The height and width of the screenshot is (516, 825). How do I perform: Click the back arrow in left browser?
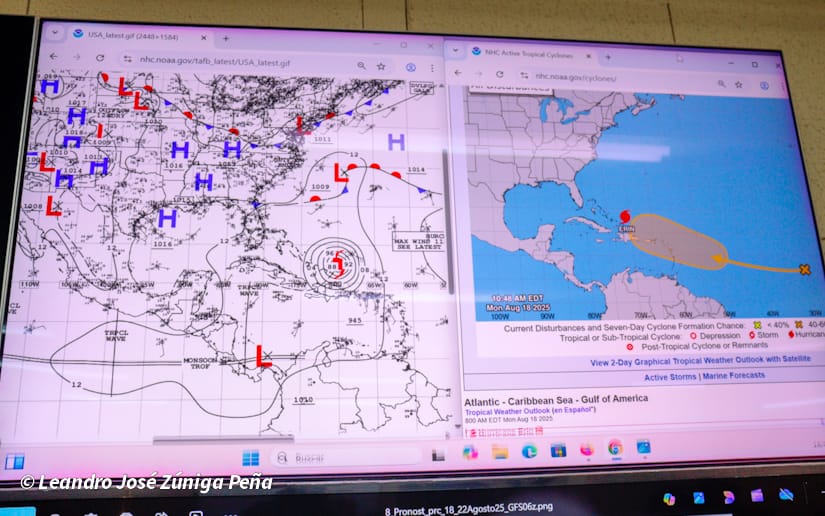coord(52,57)
